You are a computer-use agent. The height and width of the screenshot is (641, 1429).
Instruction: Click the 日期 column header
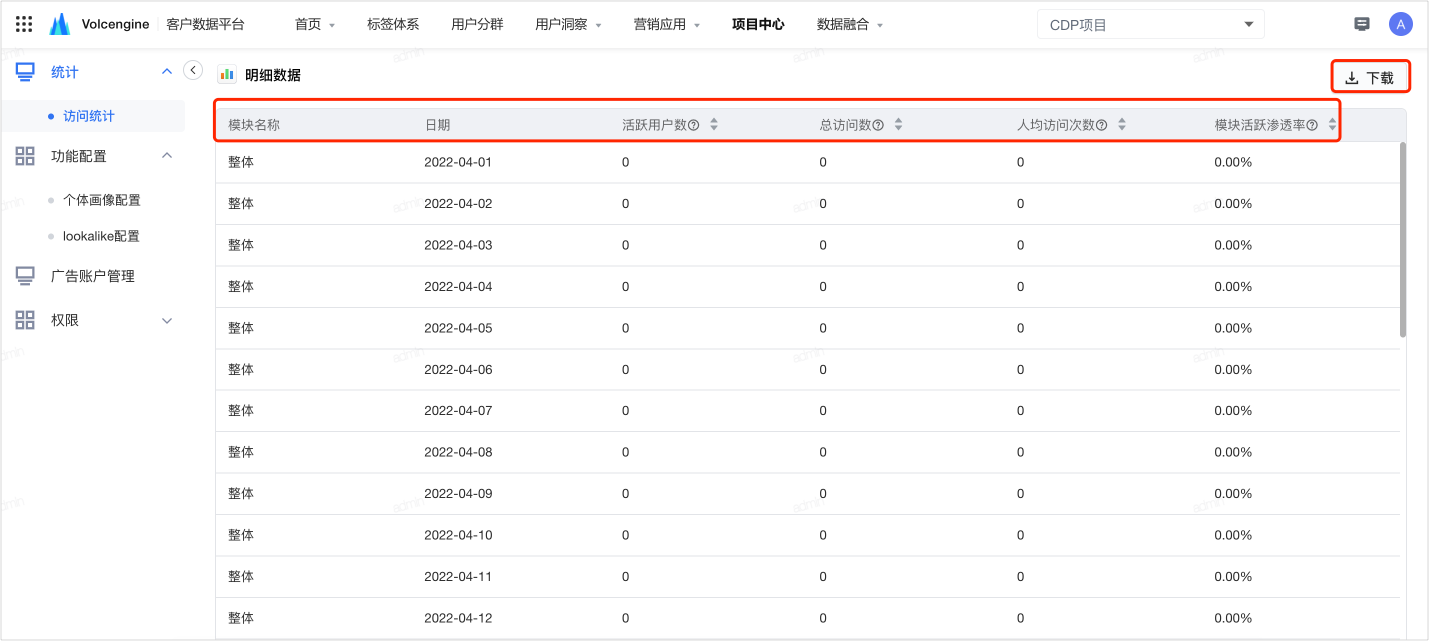pos(437,125)
